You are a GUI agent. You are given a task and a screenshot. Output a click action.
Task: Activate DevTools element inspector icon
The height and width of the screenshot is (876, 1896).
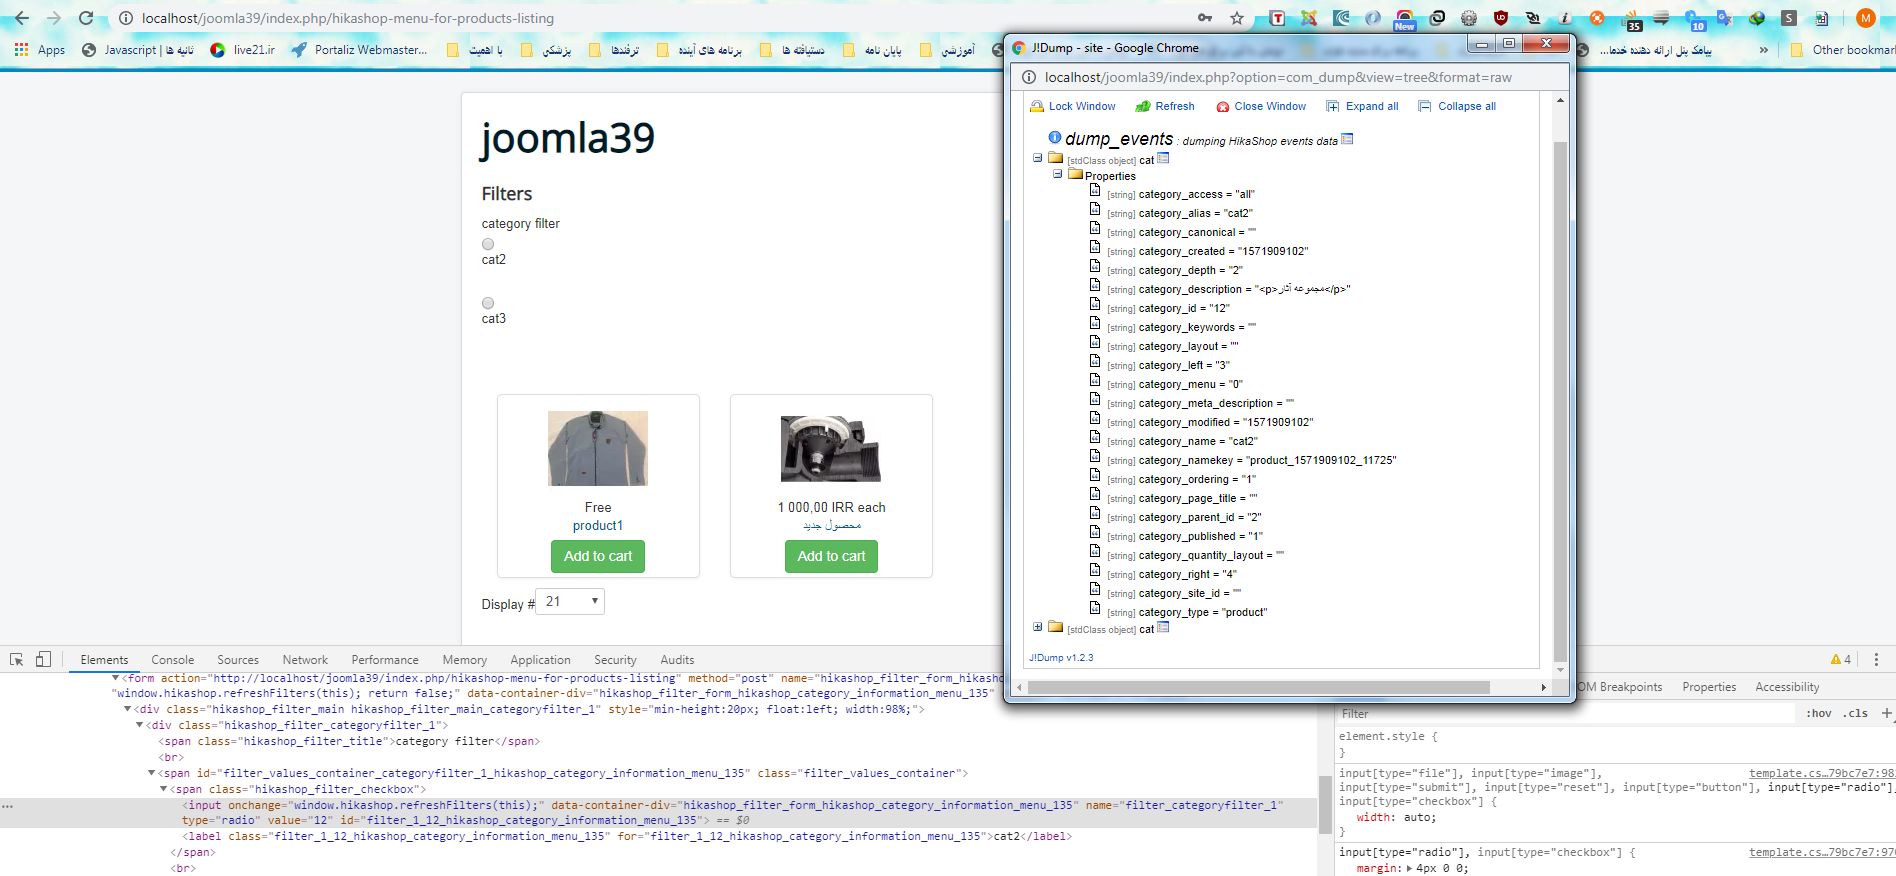coord(17,660)
